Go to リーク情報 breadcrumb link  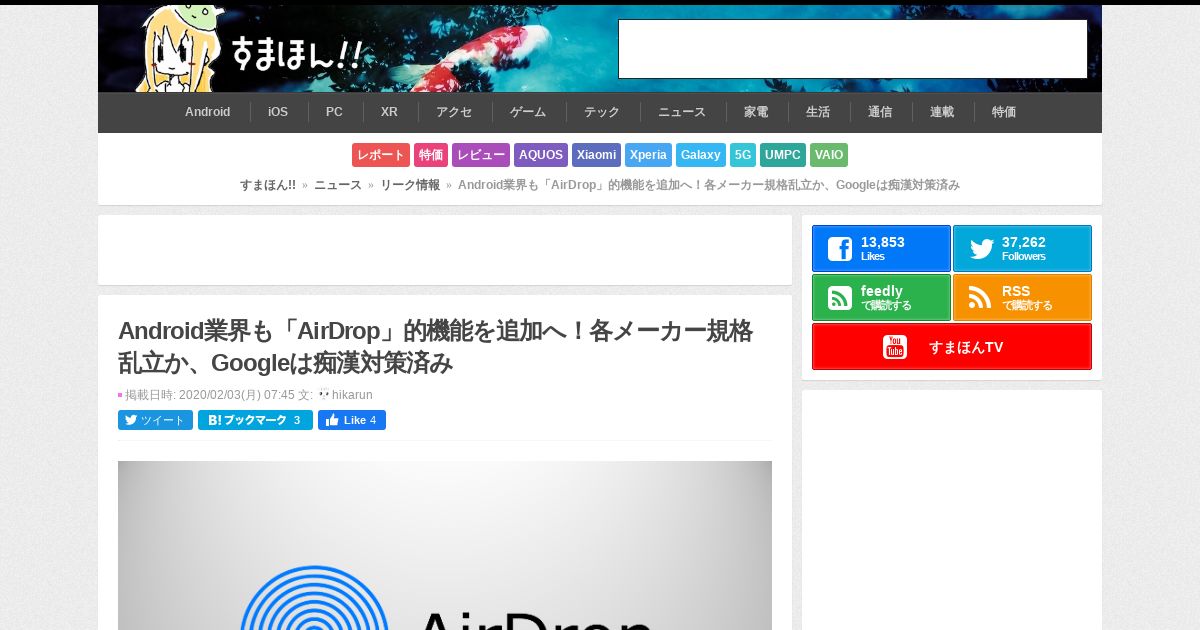(410, 185)
